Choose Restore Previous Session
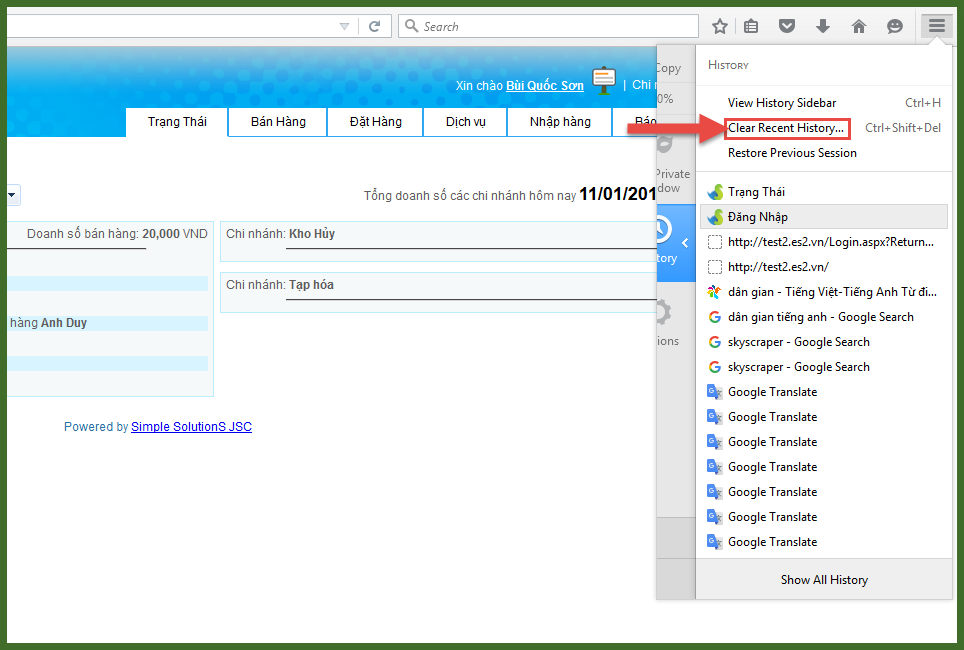 pos(792,153)
